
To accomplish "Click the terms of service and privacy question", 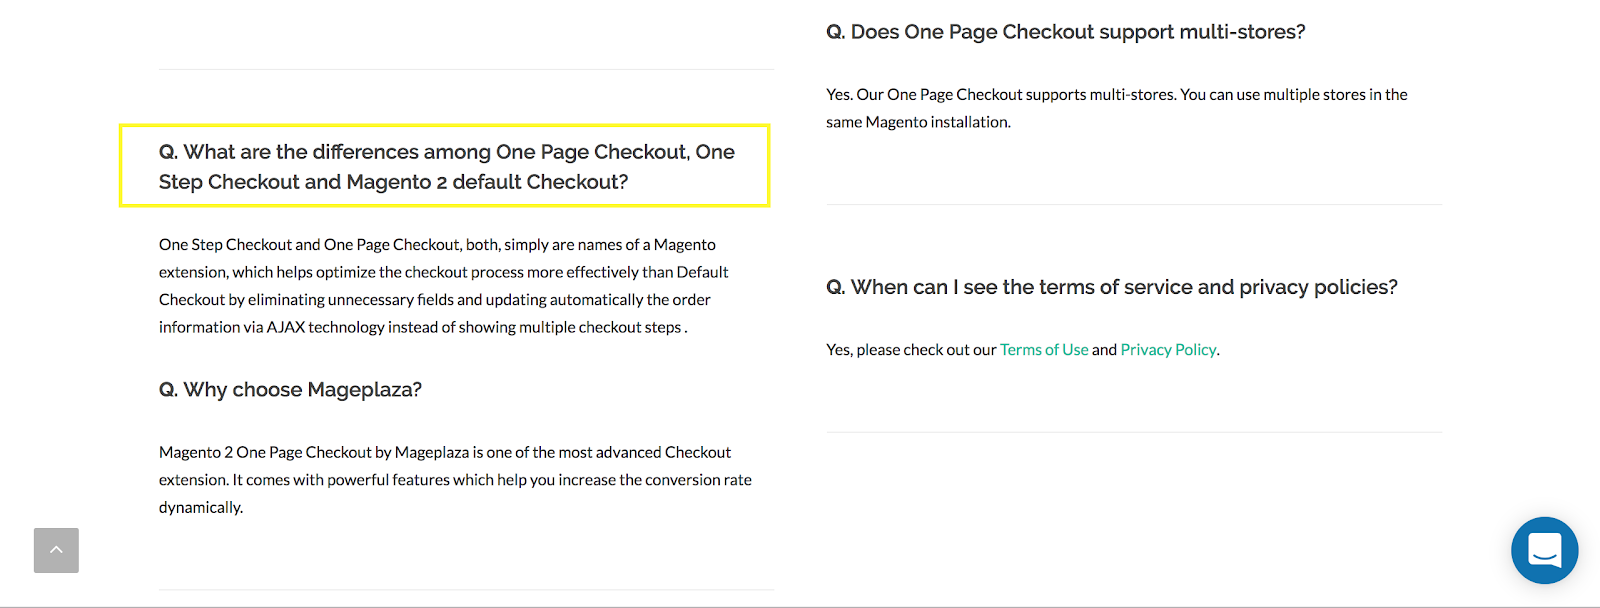I will tap(1112, 288).
